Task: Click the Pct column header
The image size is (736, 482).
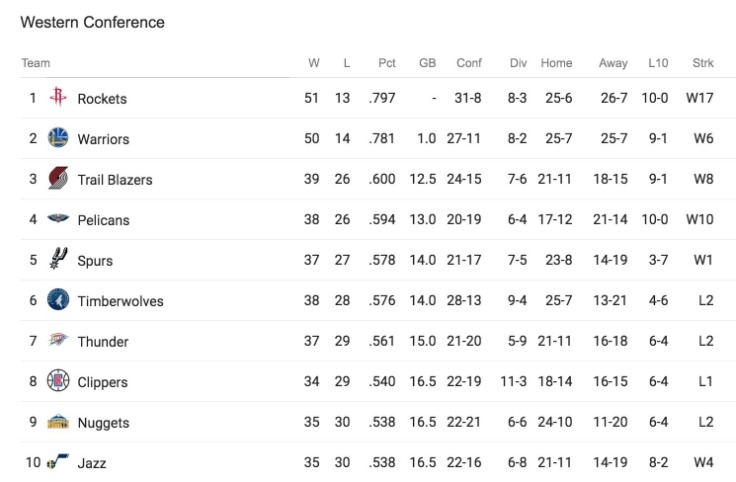Action: 387,63
